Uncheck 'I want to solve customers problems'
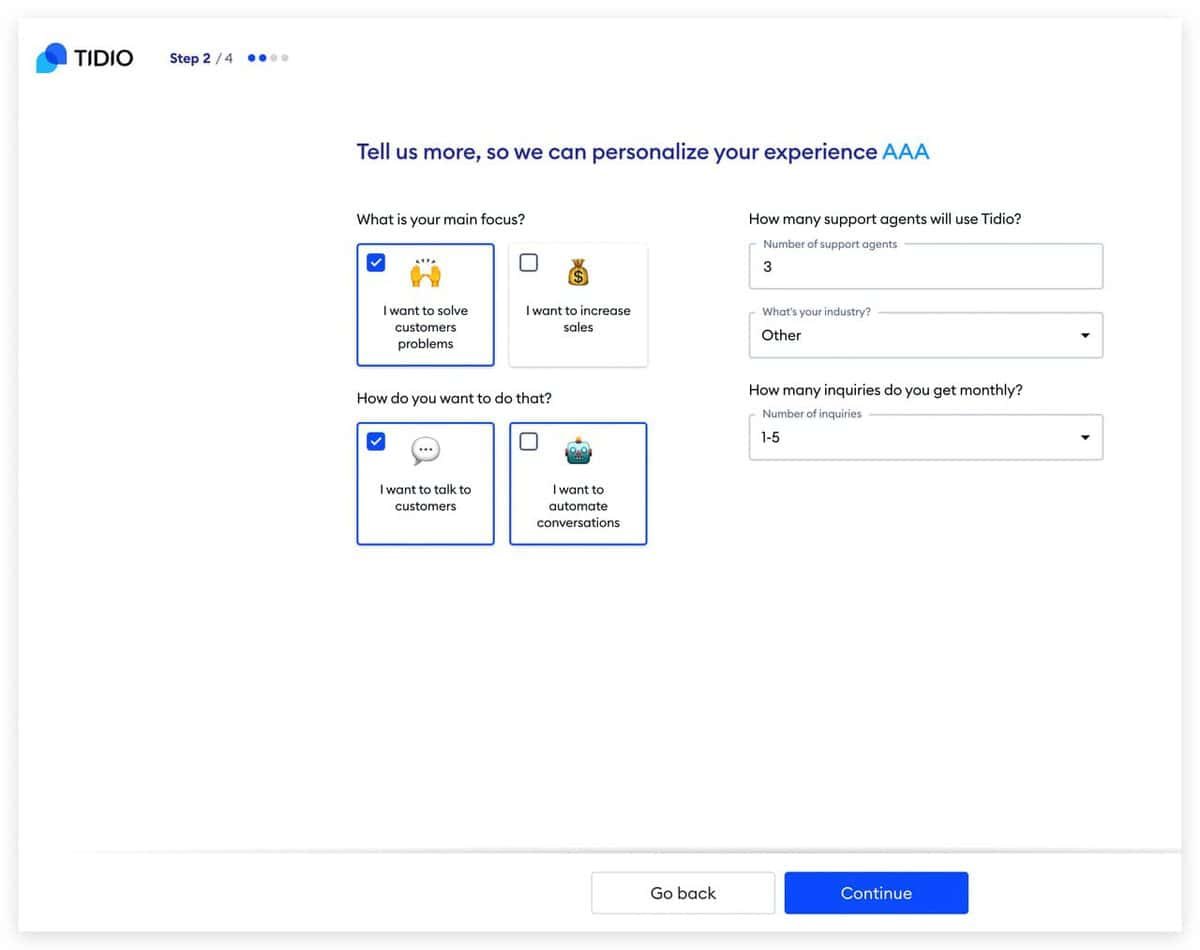Viewport: 1200px width, 950px height. (375, 262)
